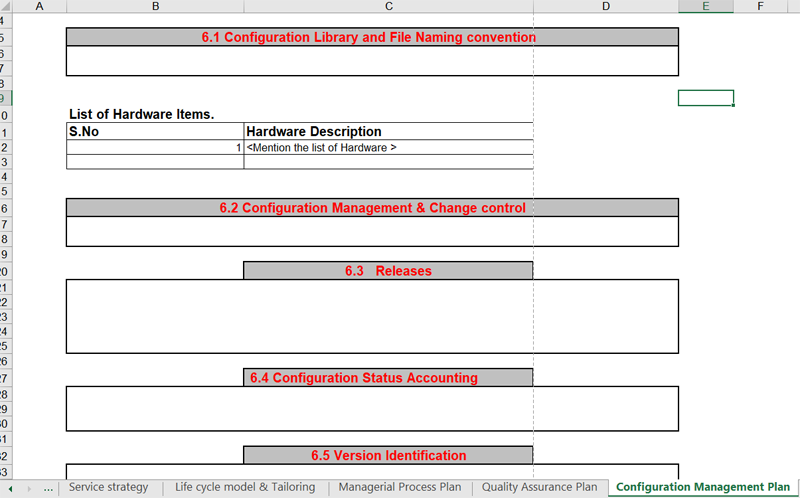Screen dimensions: 800x498
Task: Select column D header
Action: [x=606, y=6]
